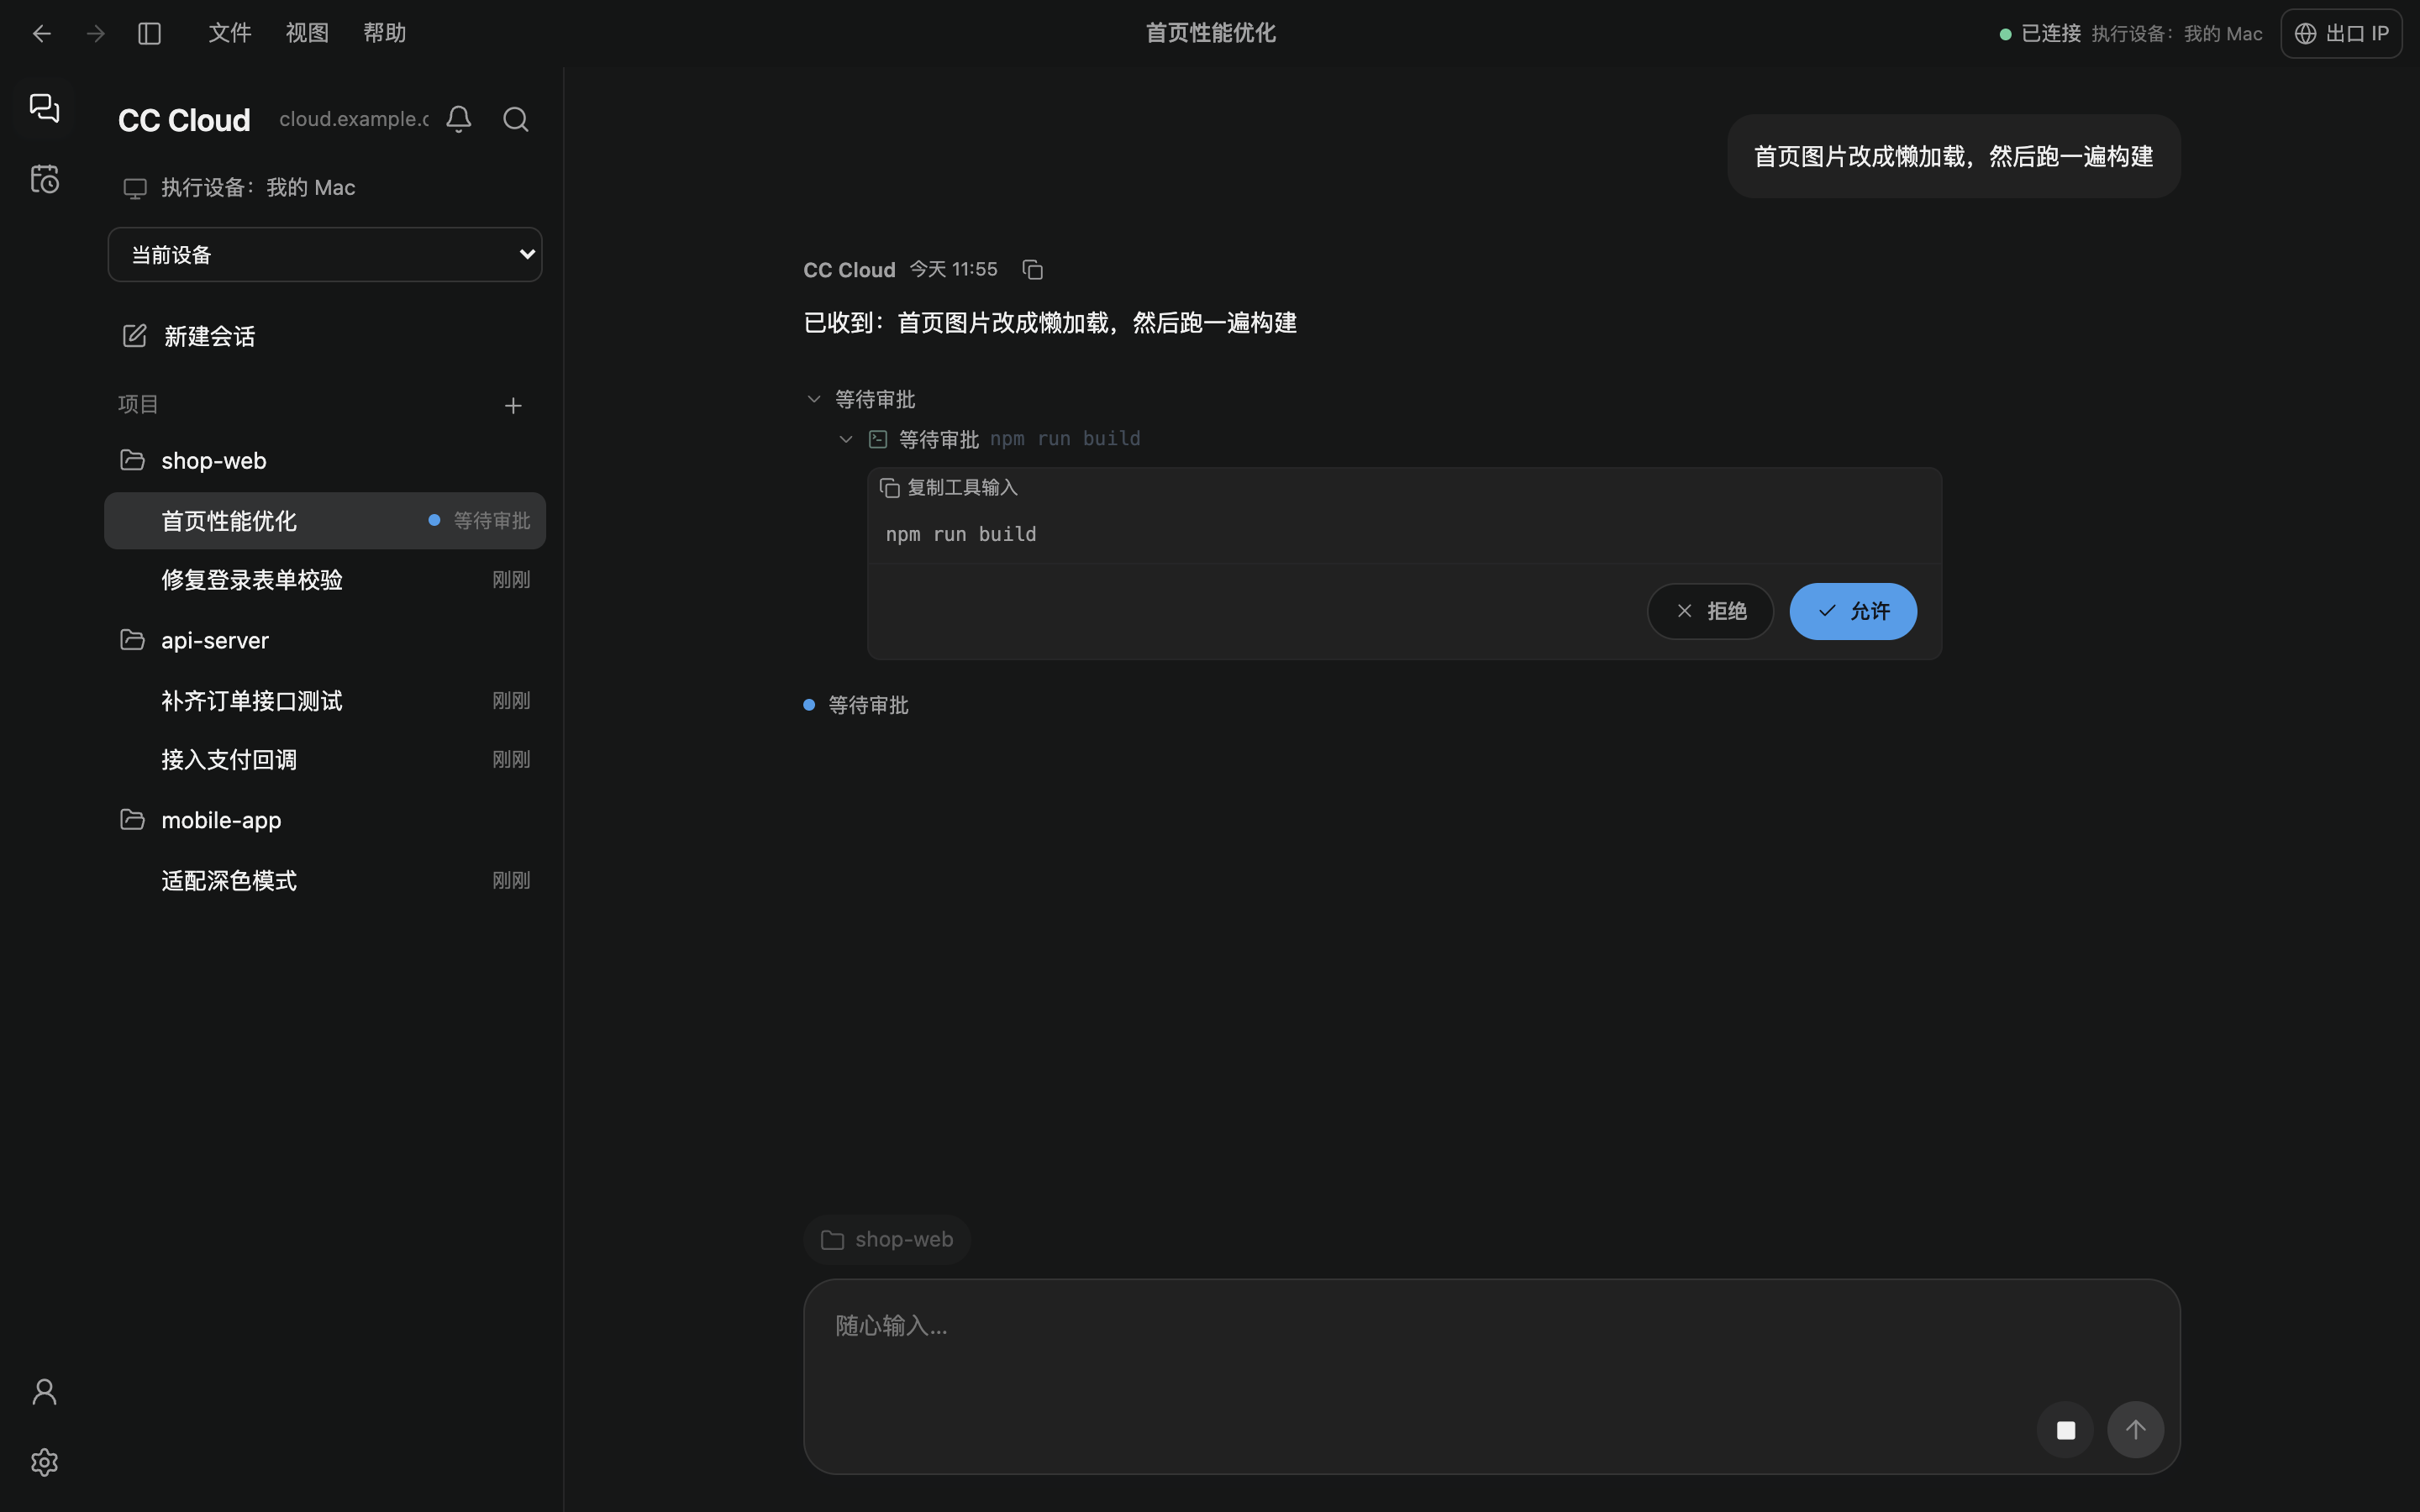Screen dimensions: 2420x1512
Task: Collapse the top 等待审批 section chevron
Action: (x=814, y=399)
